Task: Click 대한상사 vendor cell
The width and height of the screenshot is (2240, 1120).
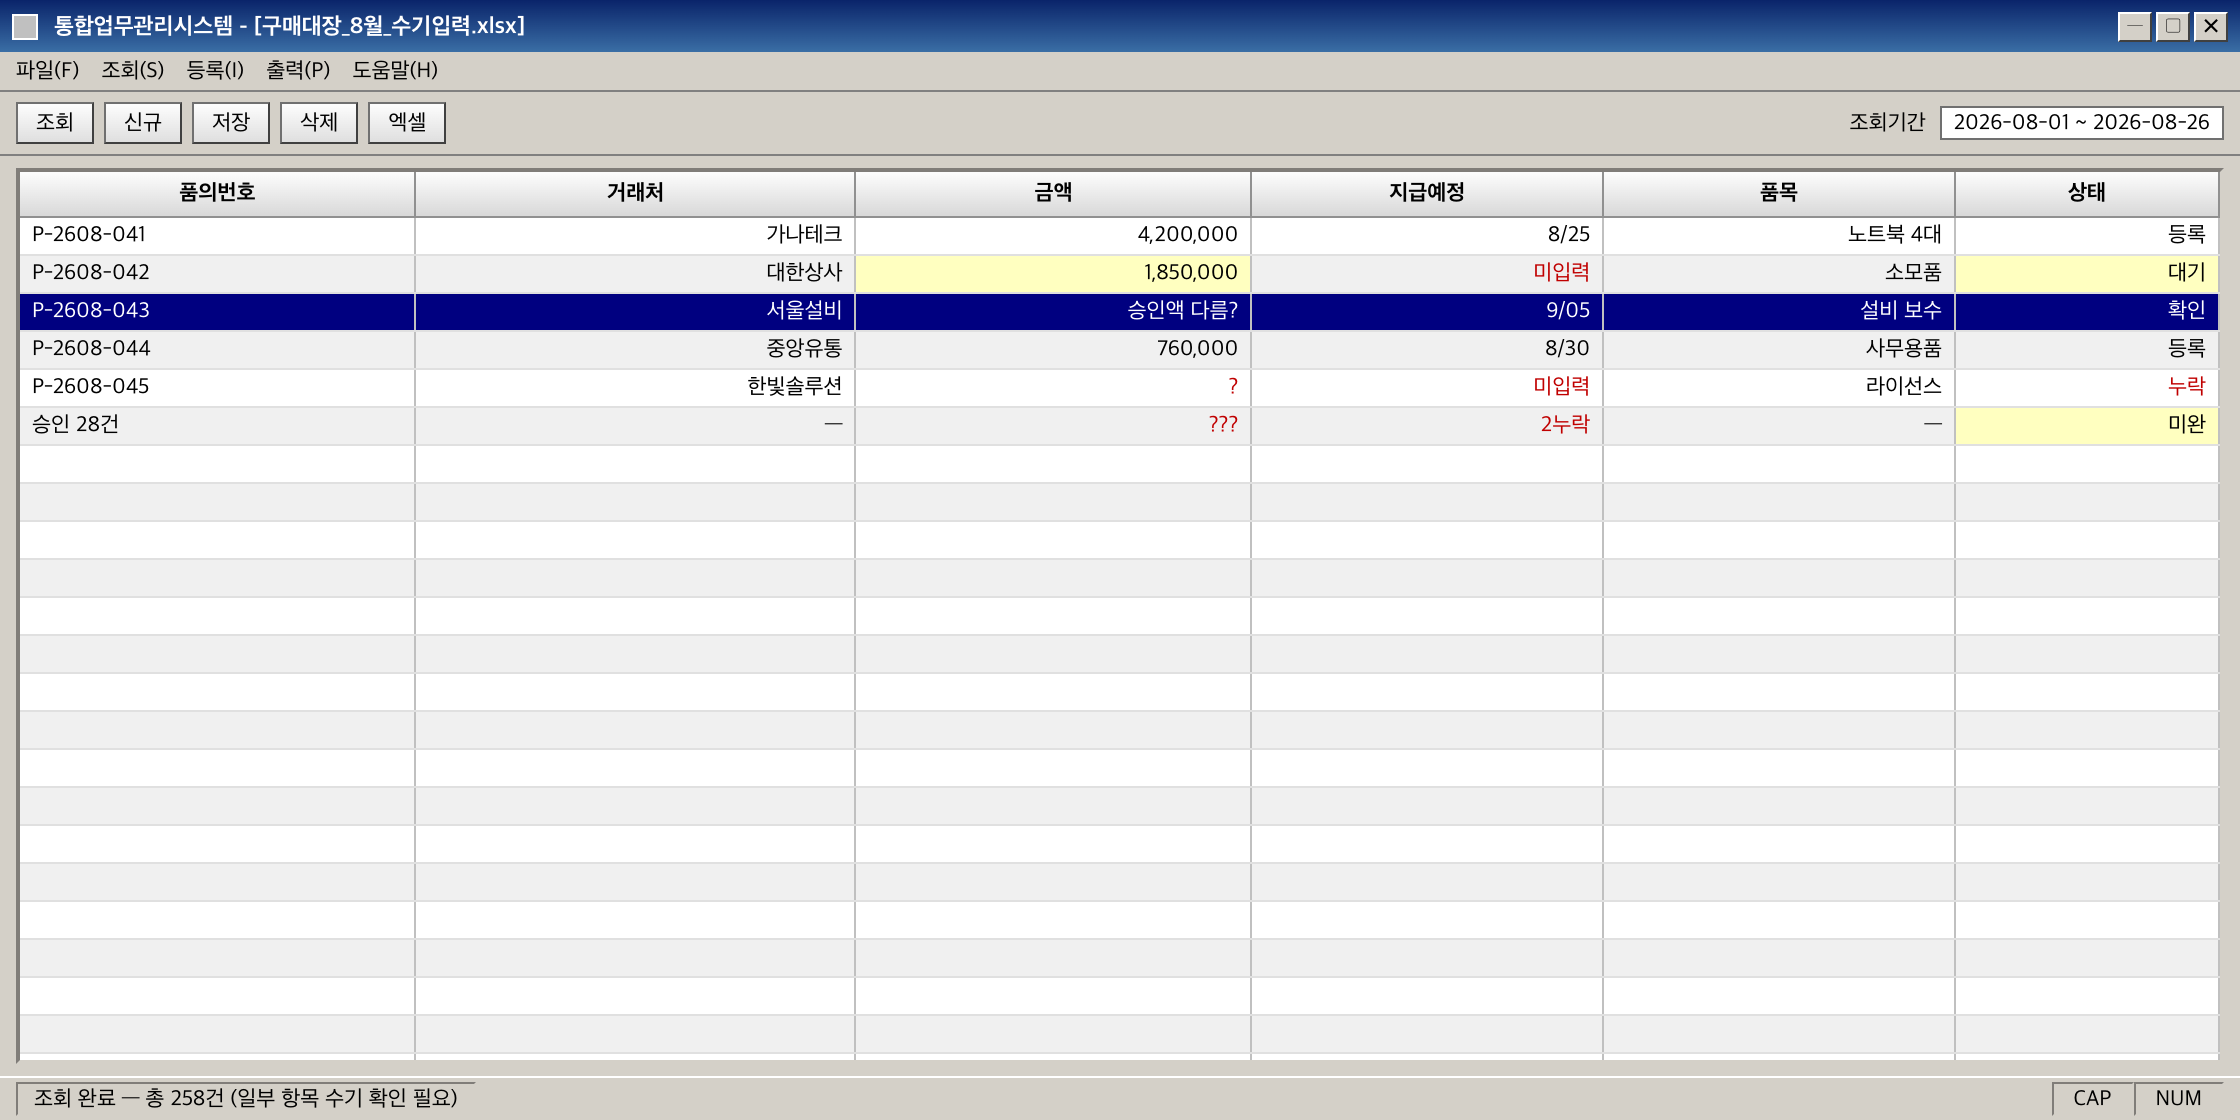Action: click(x=635, y=273)
